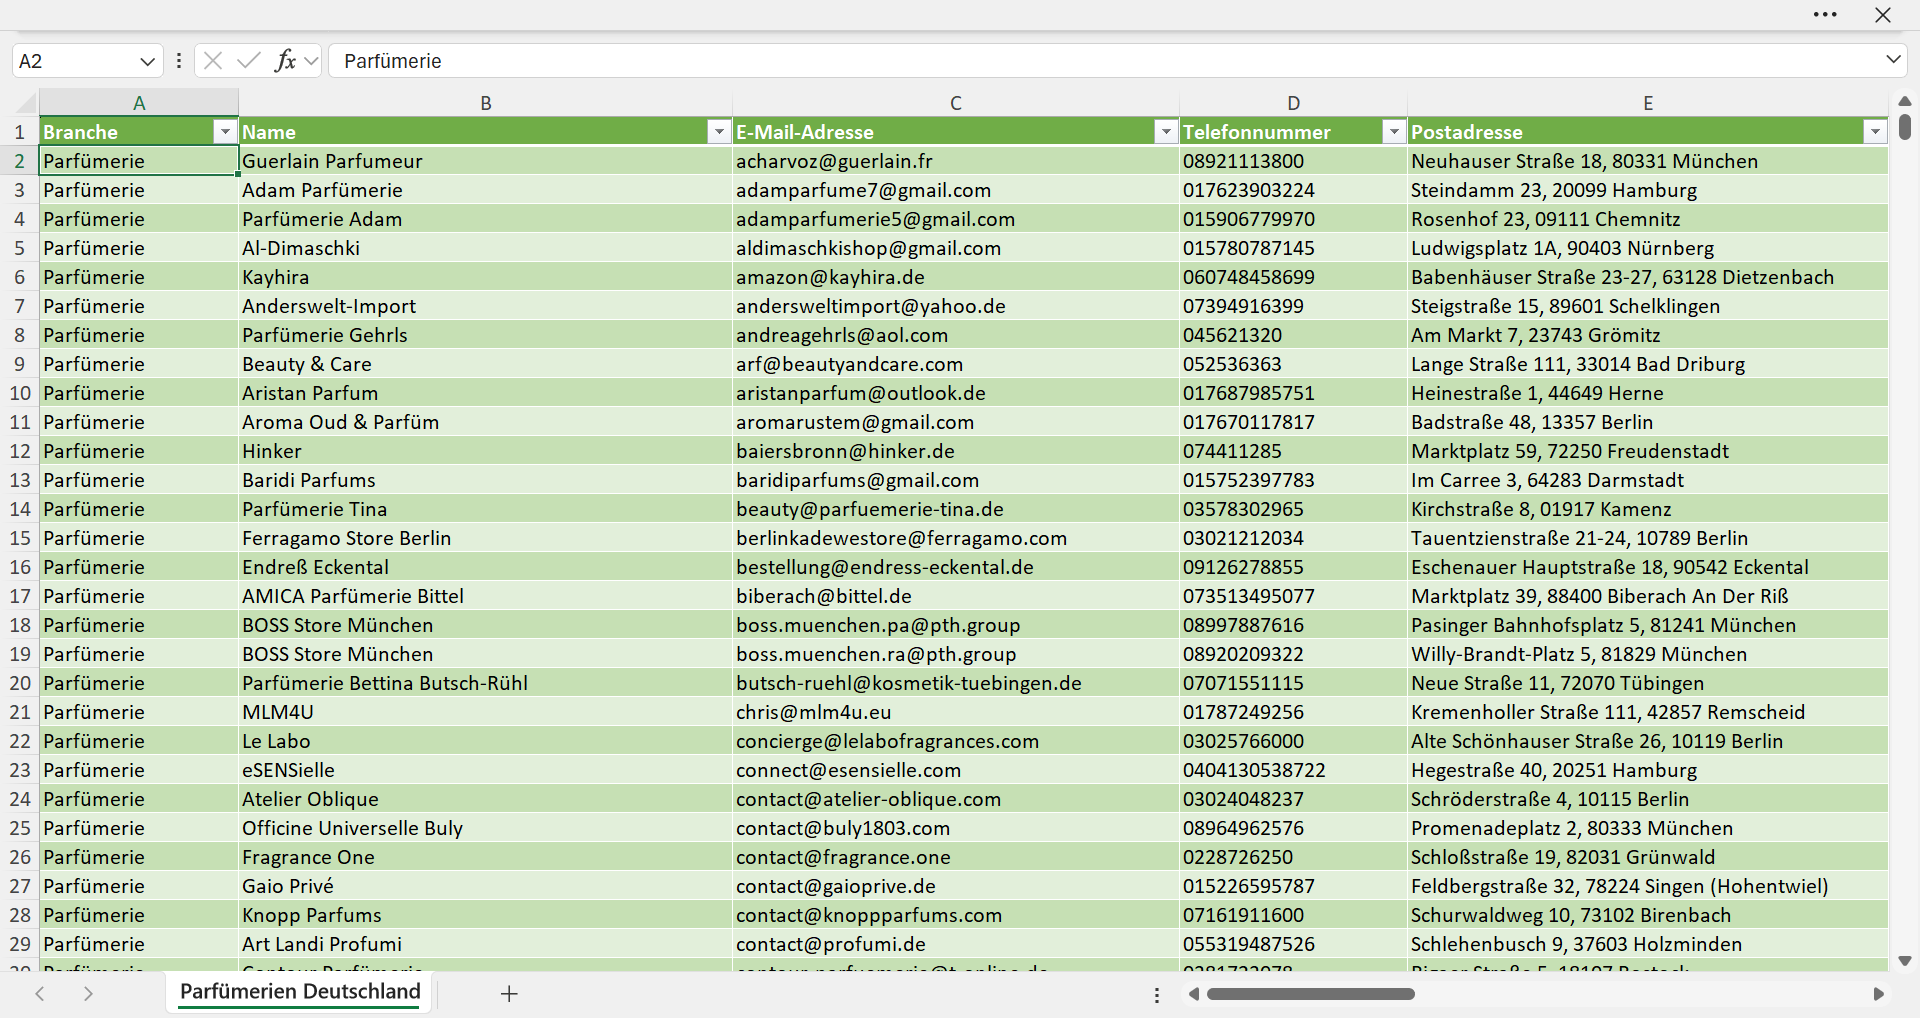Select column B header
Image resolution: width=1920 pixels, height=1018 pixels.
coord(486,103)
